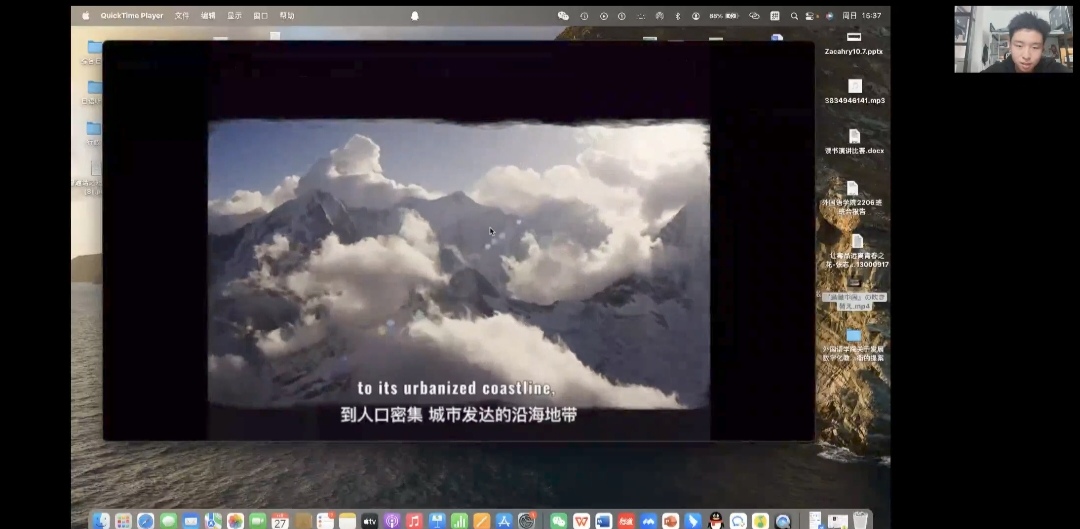Open App Store from the dock
This screenshot has height=529, width=1080.
point(504,520)
